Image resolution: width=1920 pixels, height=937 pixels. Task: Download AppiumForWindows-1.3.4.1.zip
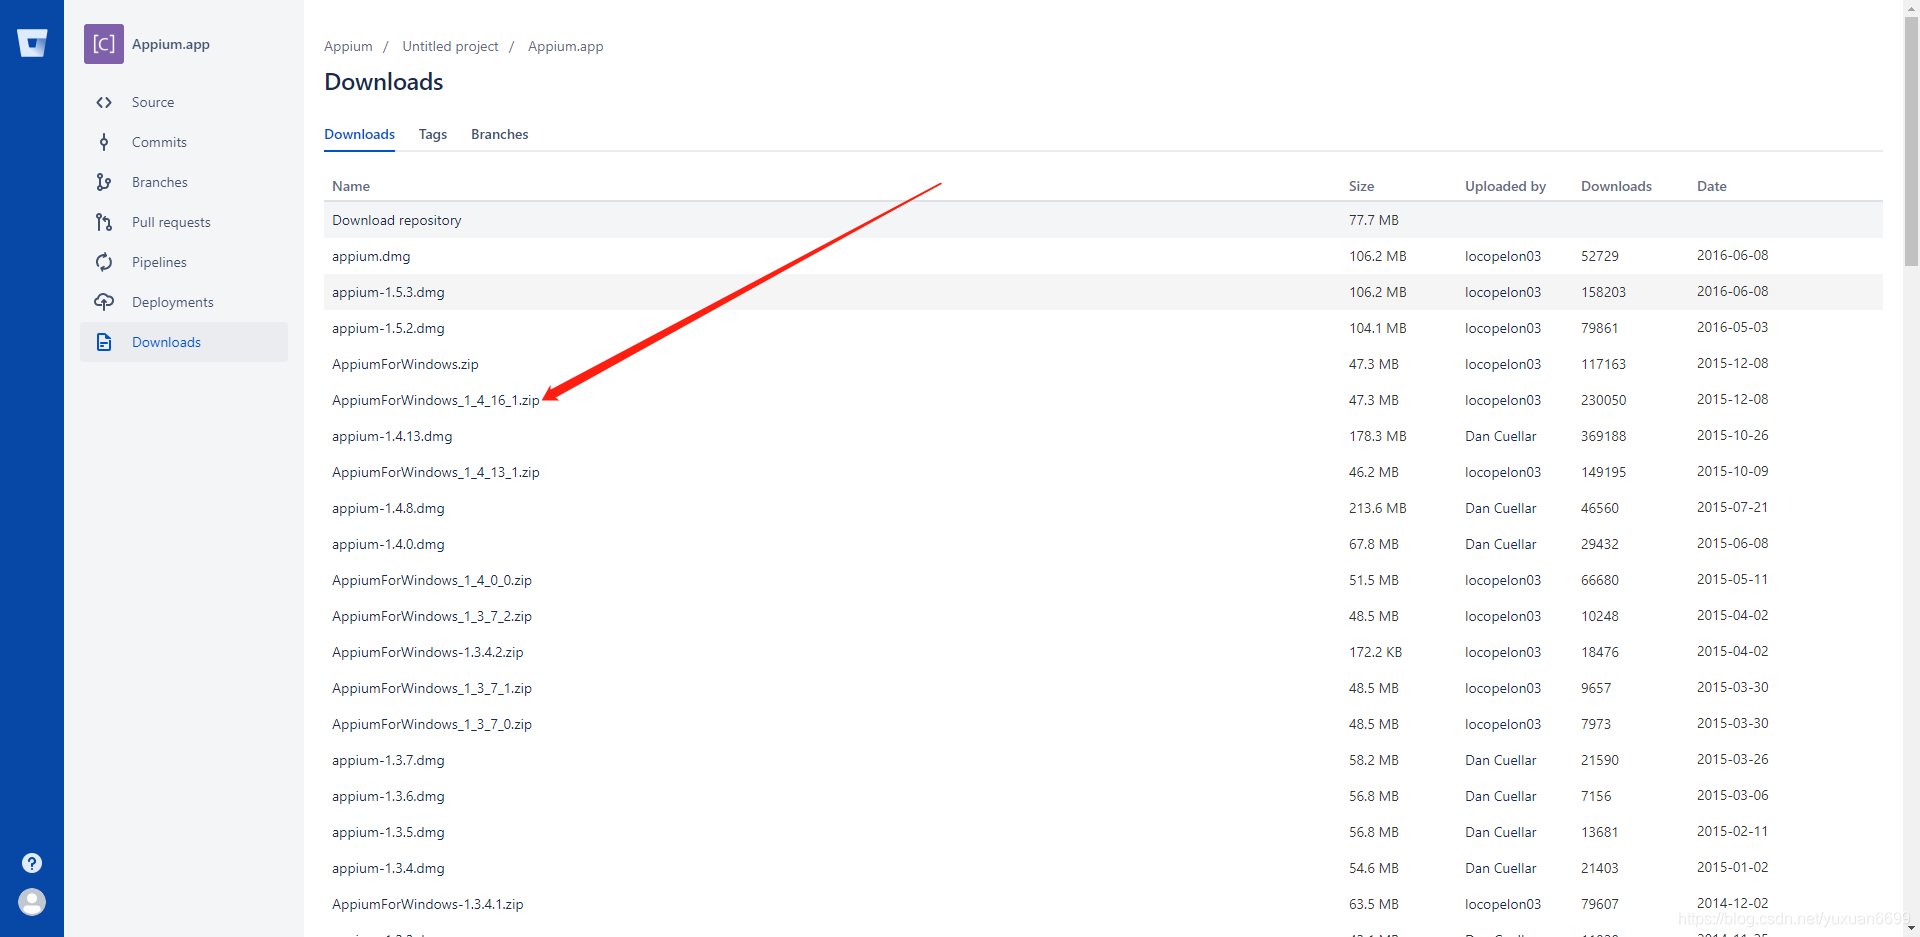point(428,904)
